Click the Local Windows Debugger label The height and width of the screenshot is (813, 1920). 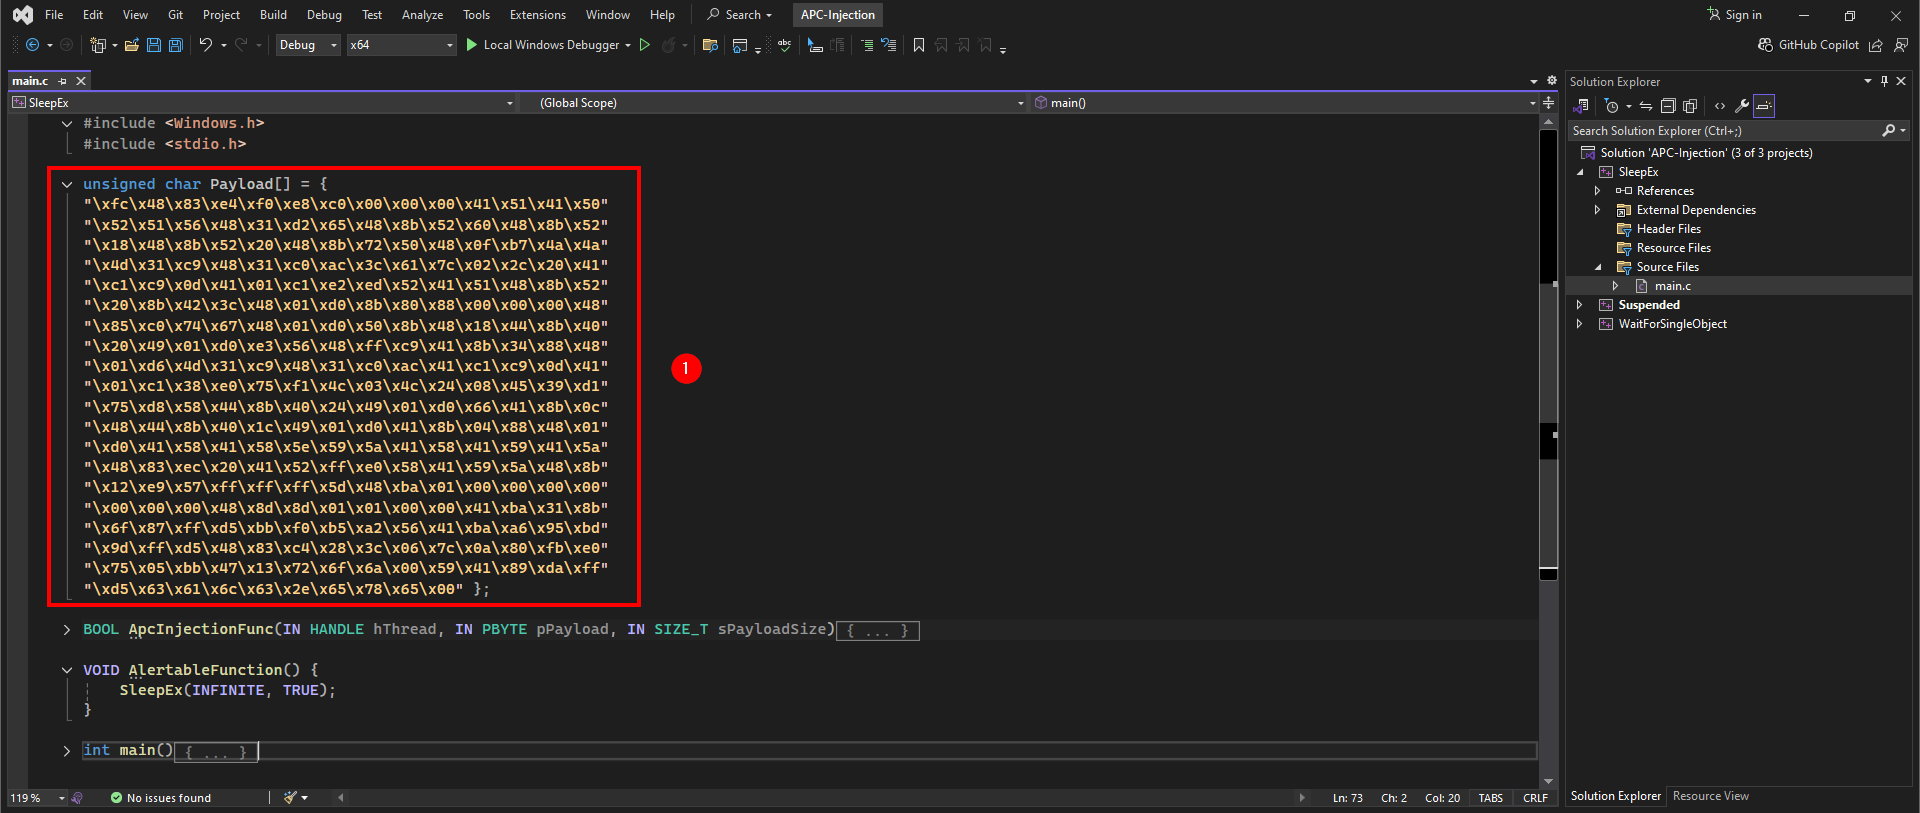click(x=551, y=45)
